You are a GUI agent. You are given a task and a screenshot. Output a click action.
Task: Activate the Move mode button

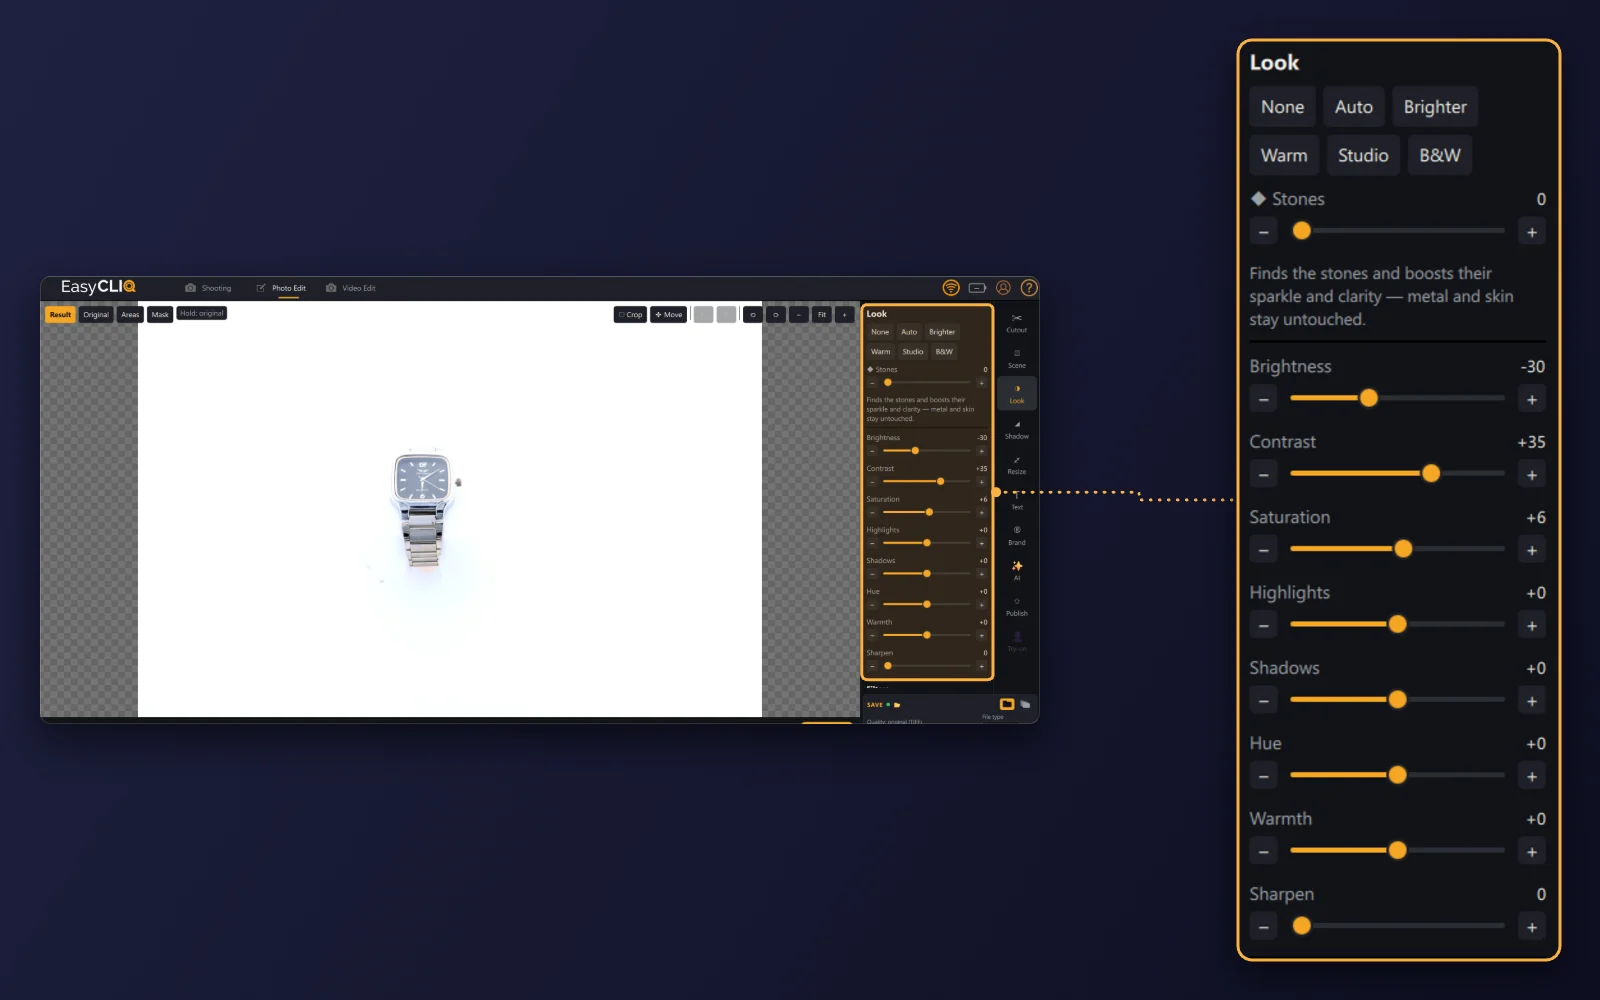[668, 314]
